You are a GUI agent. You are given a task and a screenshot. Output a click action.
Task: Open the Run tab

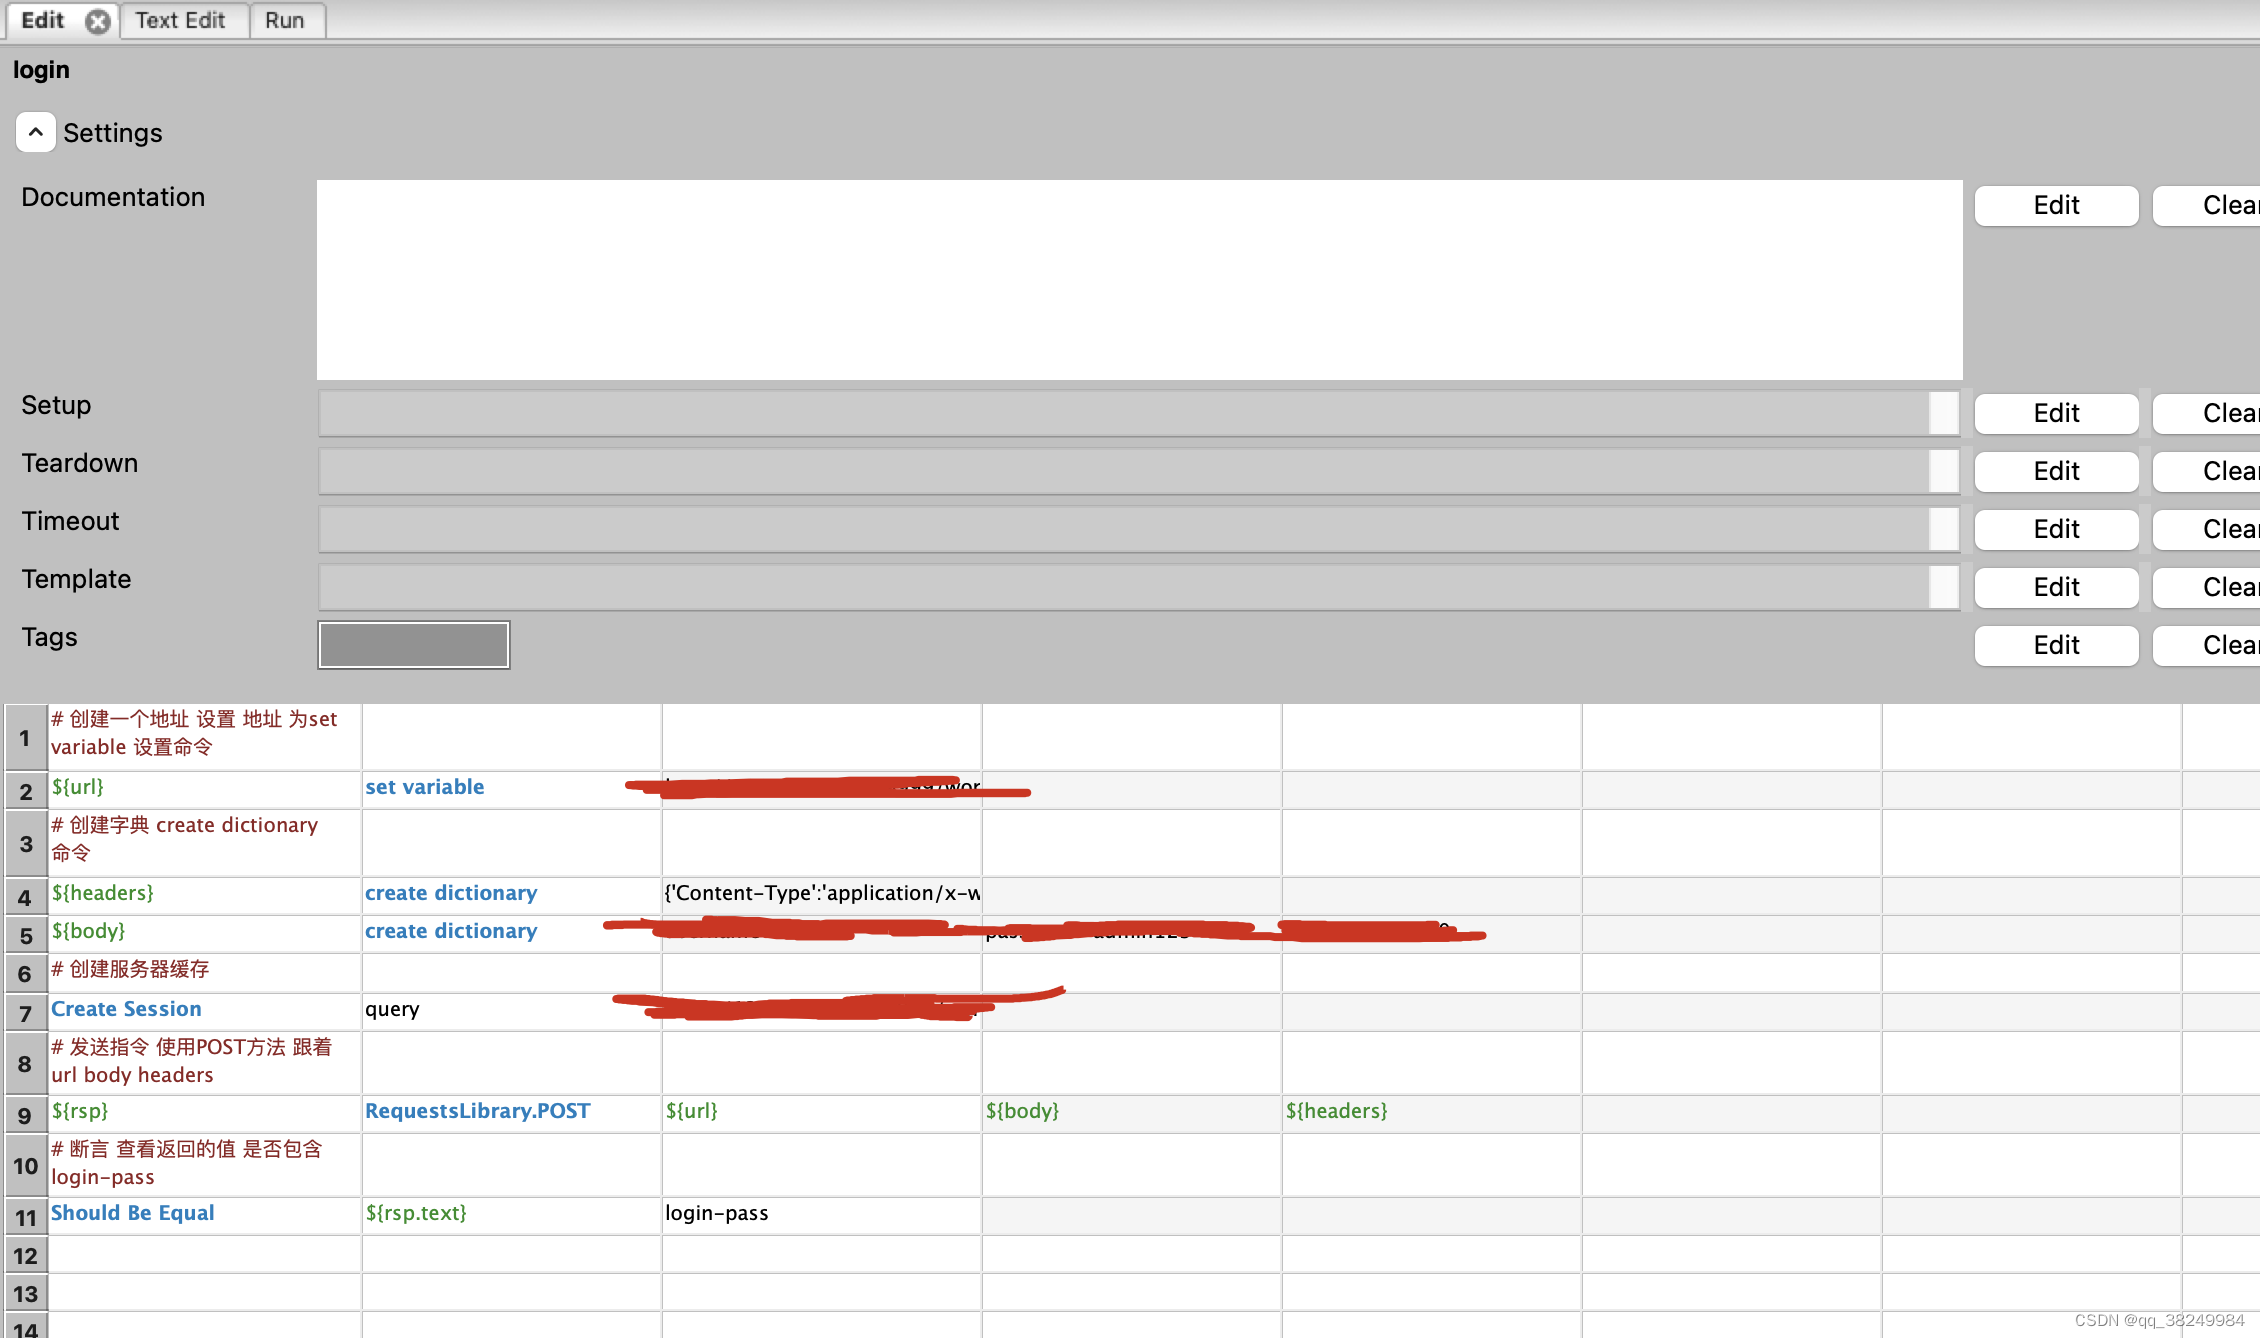[284, 20]
